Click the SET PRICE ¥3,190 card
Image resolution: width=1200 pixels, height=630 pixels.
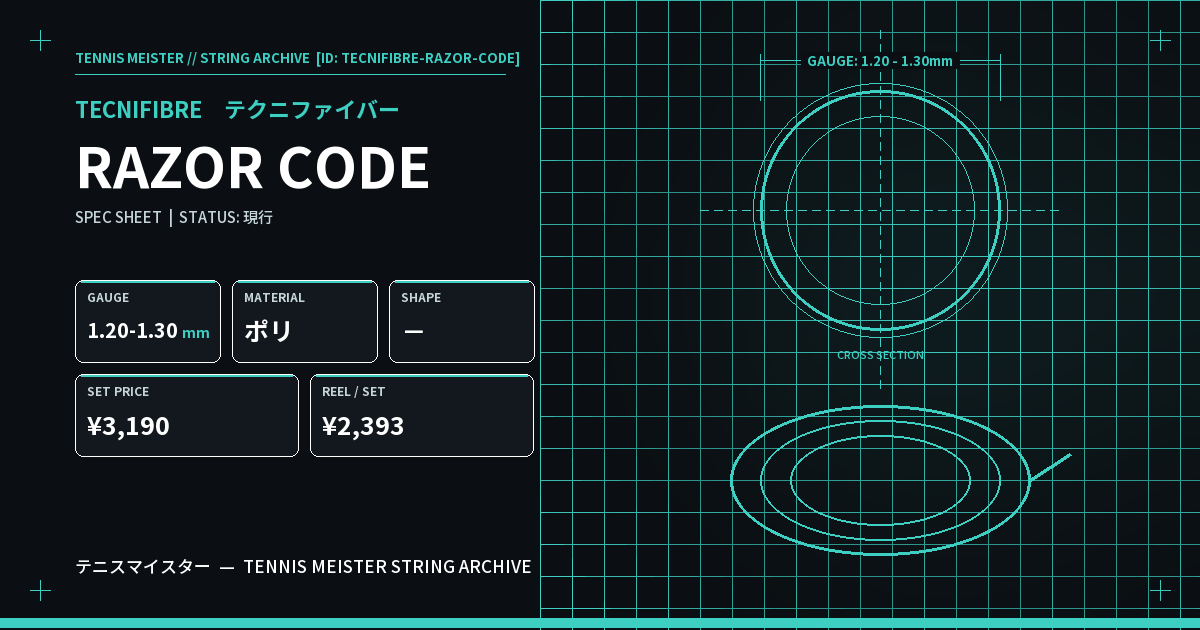tap(187, 416)
